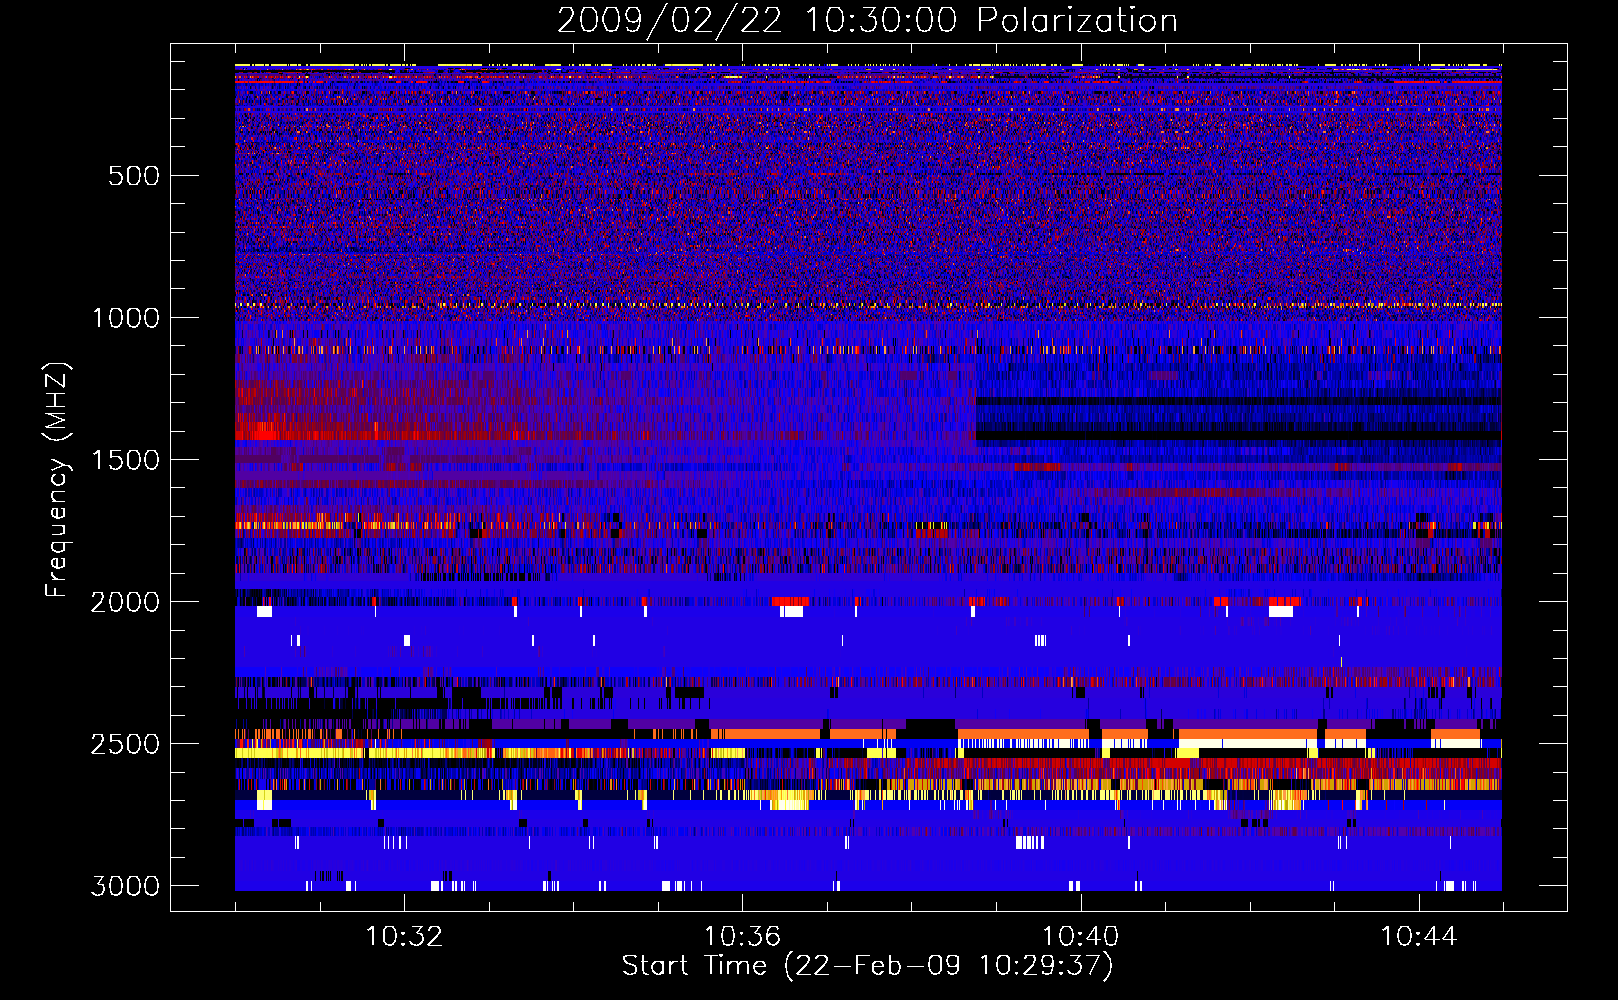The height and width of the screenshot is (1000, 1618).
Task: Click the 500 frequency tick label
Action: (134, 176)
